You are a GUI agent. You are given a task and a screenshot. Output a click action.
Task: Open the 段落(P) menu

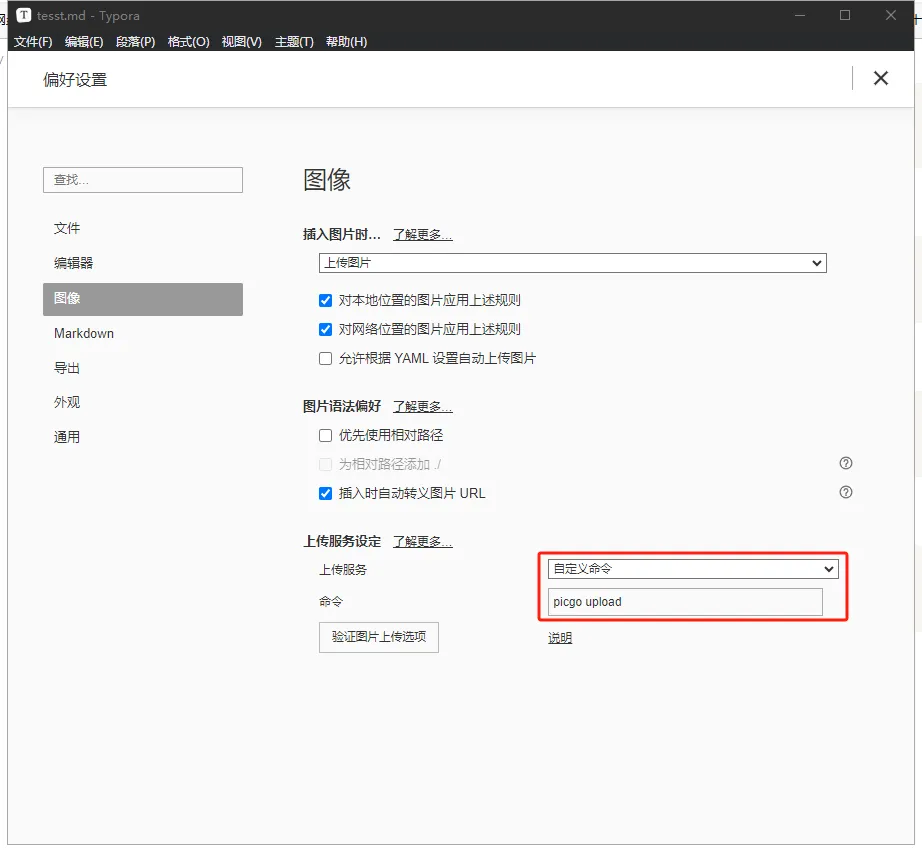(136, 42)
